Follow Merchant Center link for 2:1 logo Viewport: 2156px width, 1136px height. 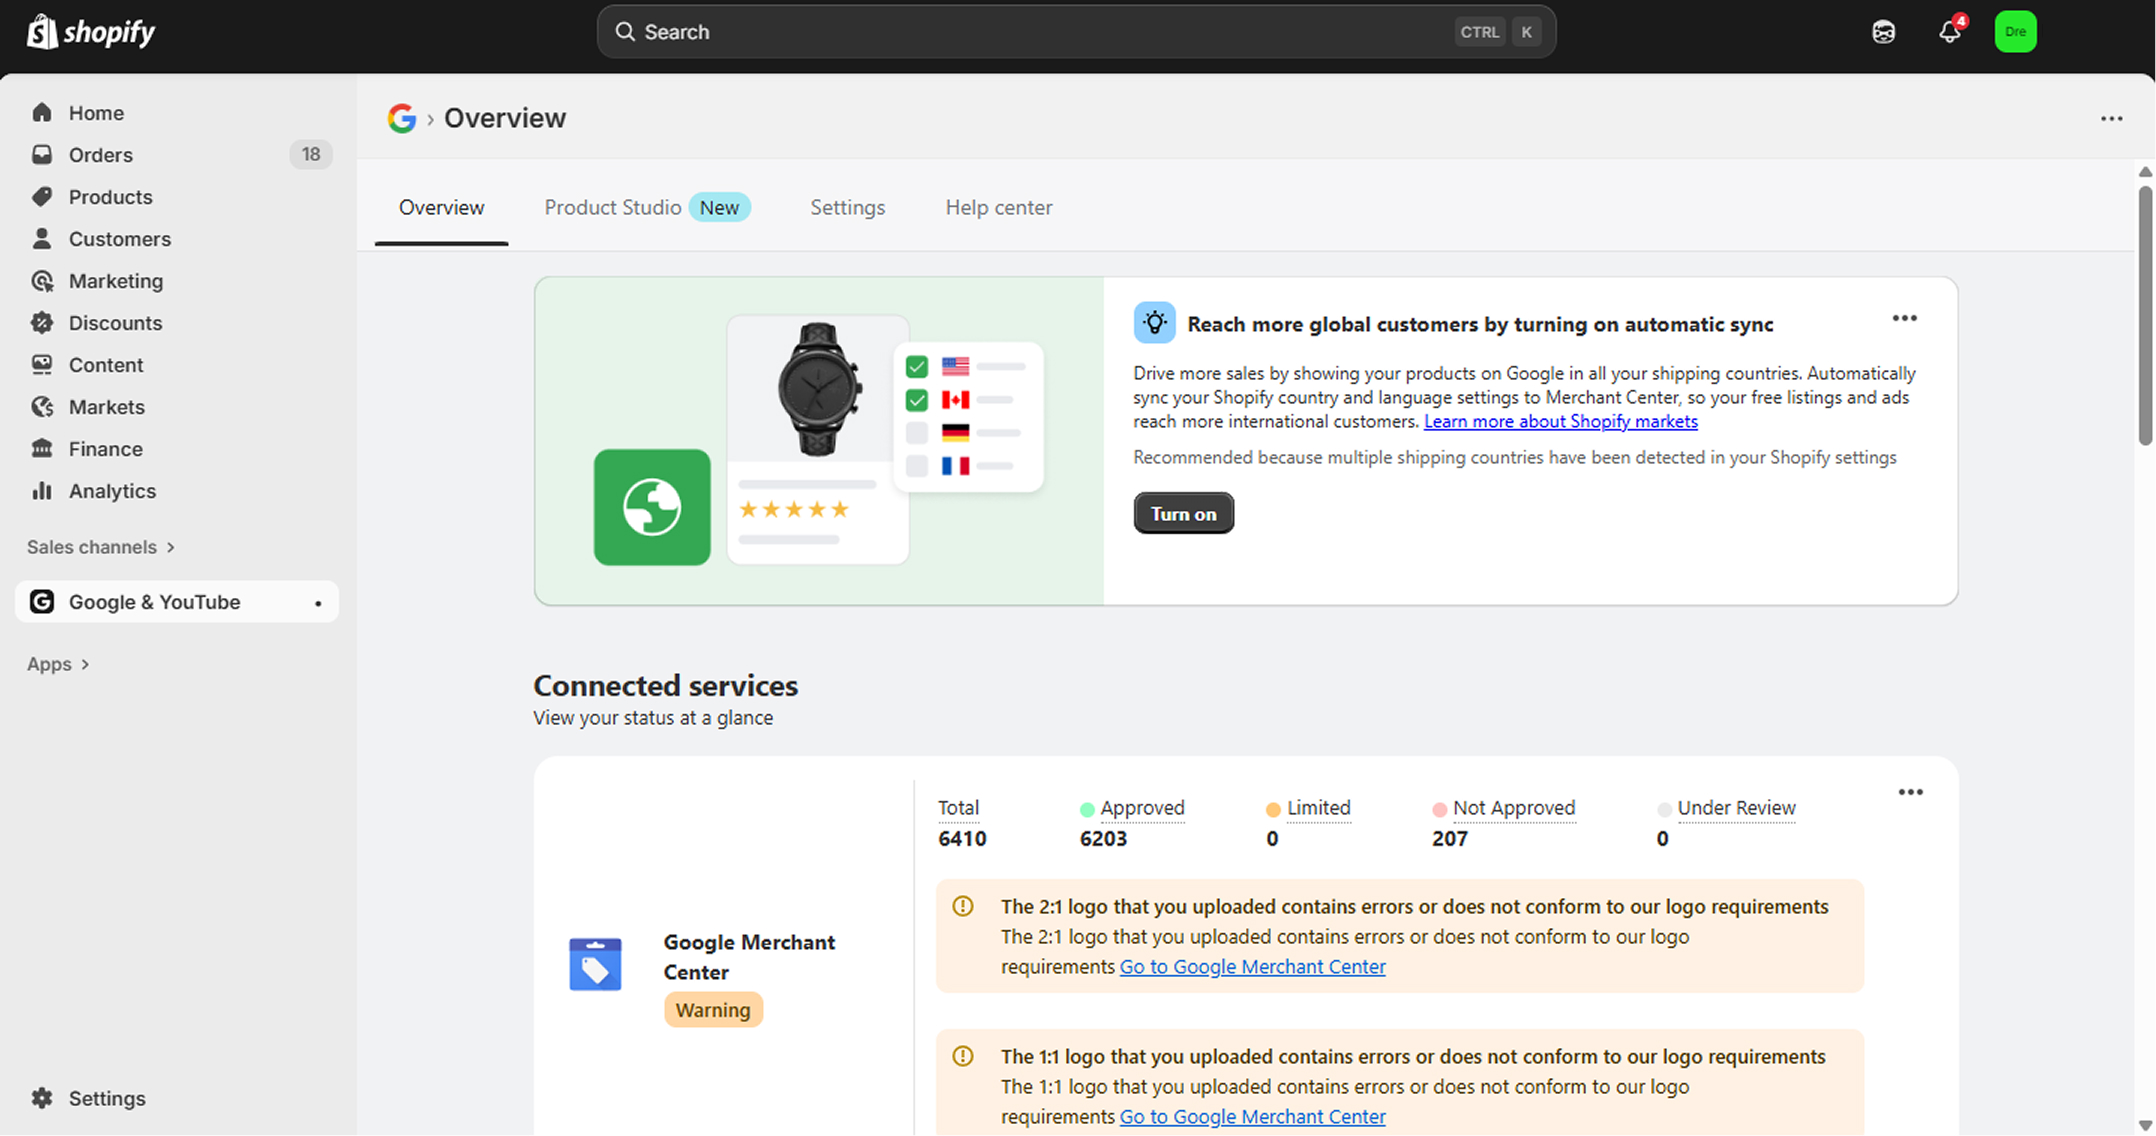click(x=1252, y=966)
